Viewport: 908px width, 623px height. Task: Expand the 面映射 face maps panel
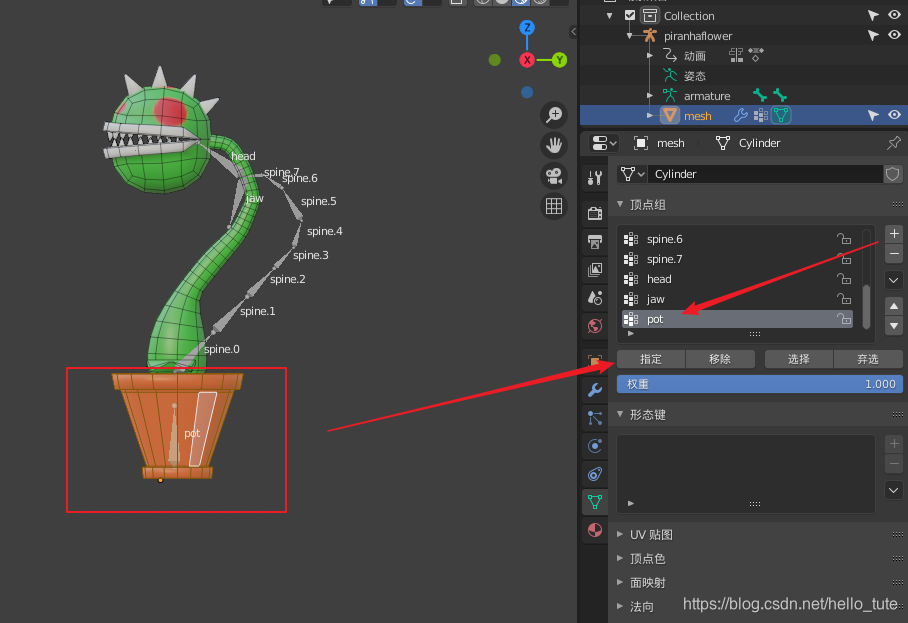(620, 582)
